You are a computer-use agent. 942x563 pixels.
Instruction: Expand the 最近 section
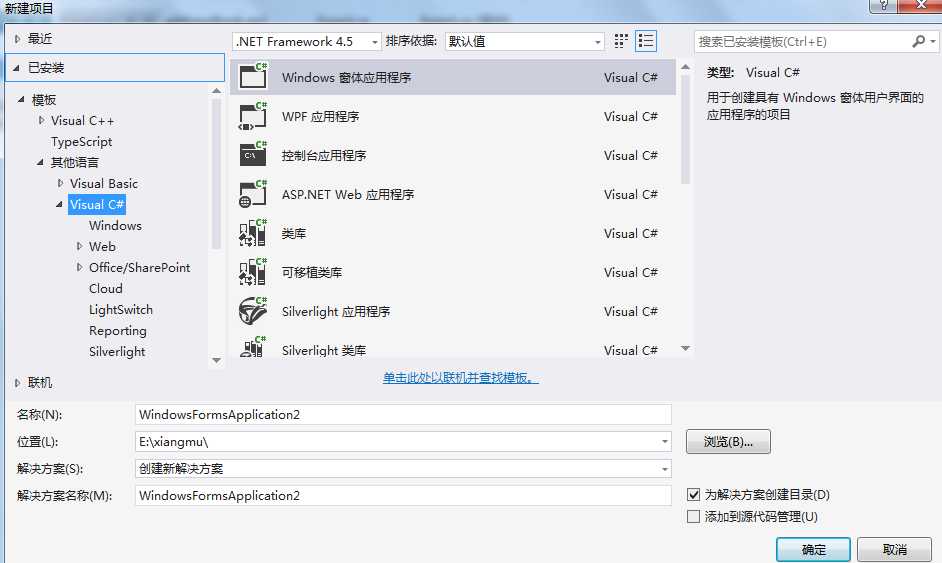click(17, 39)
